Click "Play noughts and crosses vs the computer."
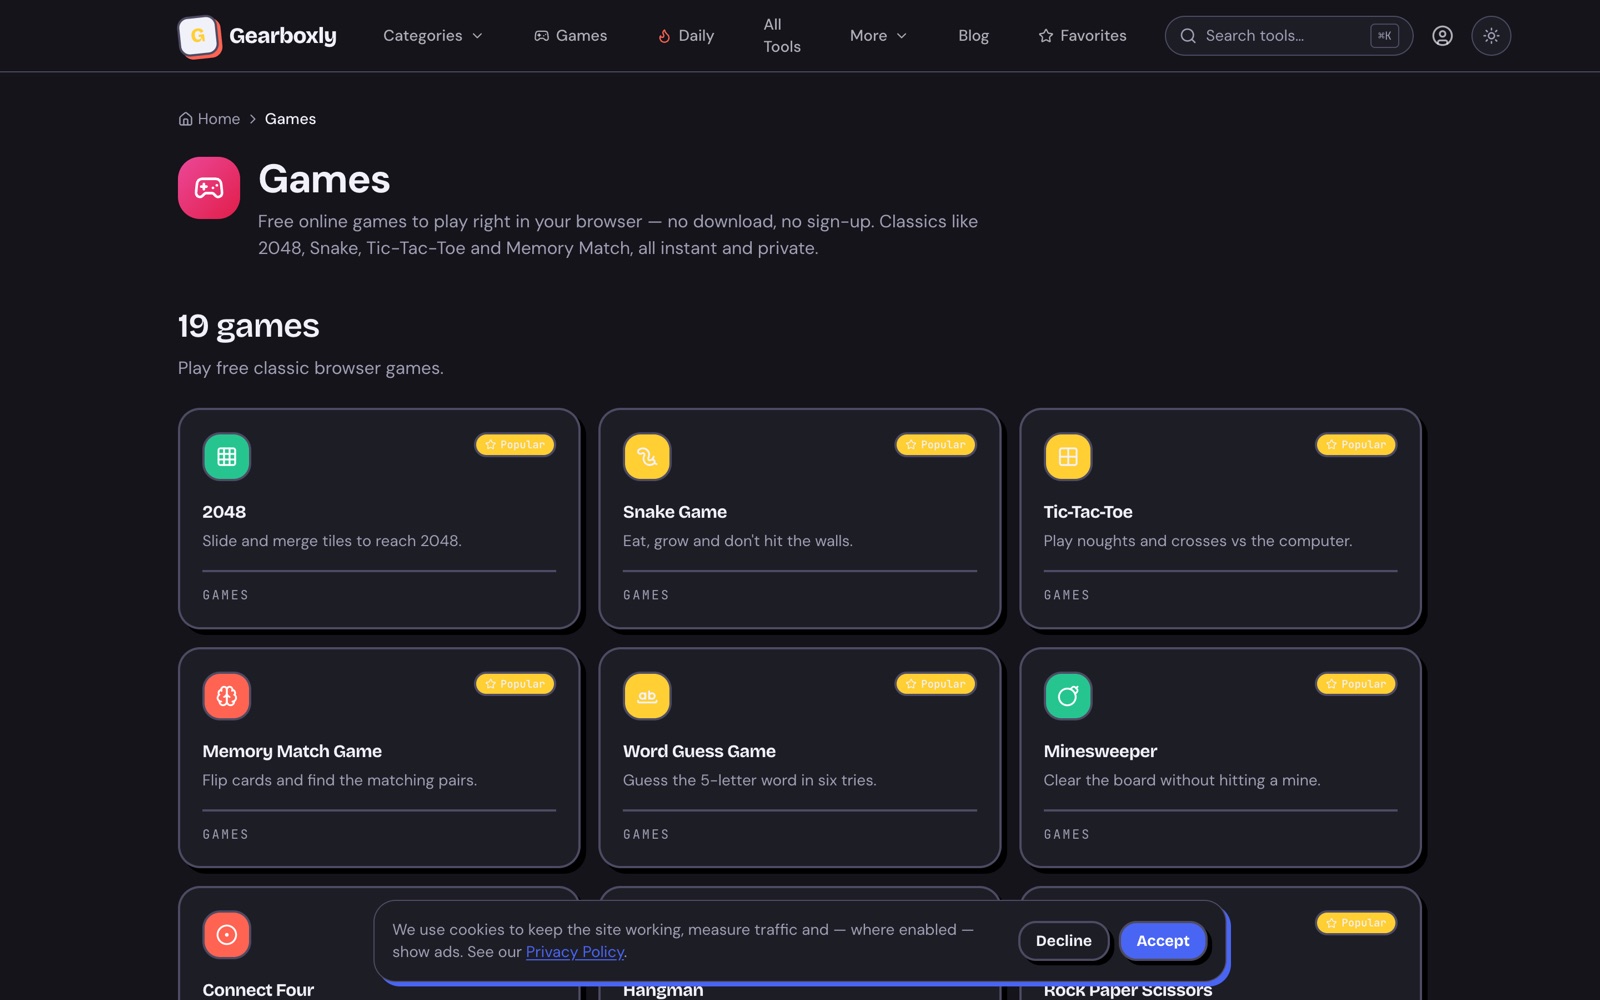Image resolution: width=1600 pixels, height=1000 pixels. [x=1198, y=541]
